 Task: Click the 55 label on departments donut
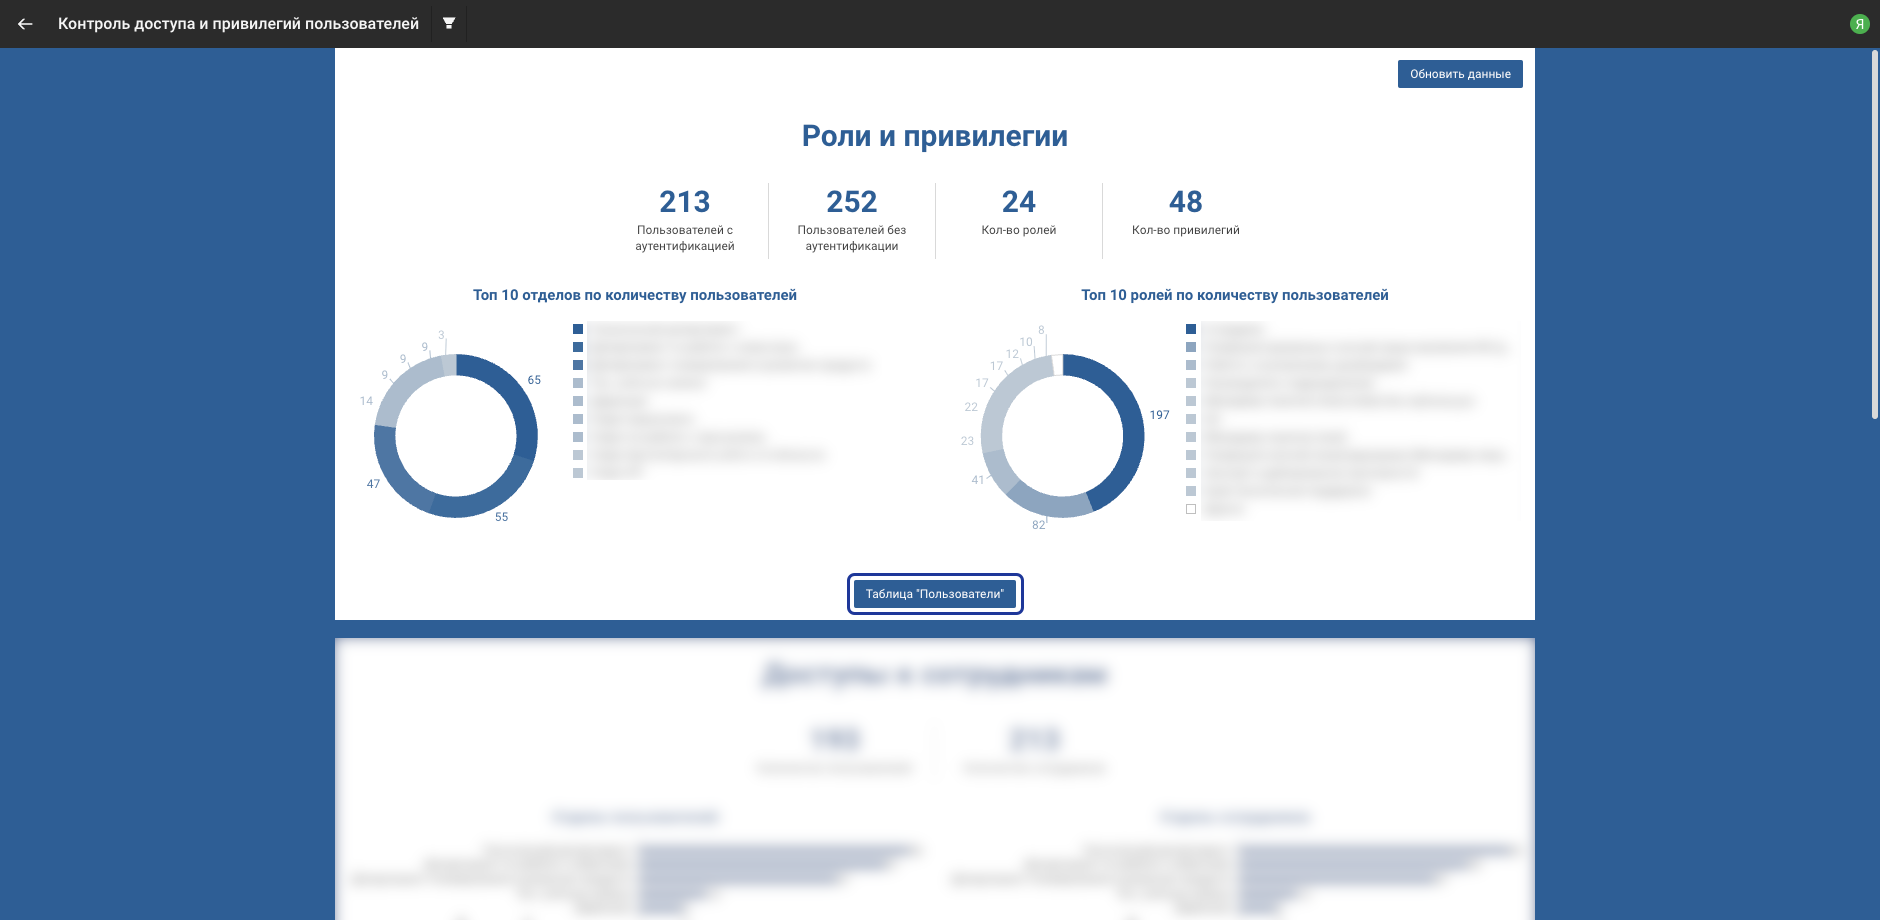coord(501,517)
